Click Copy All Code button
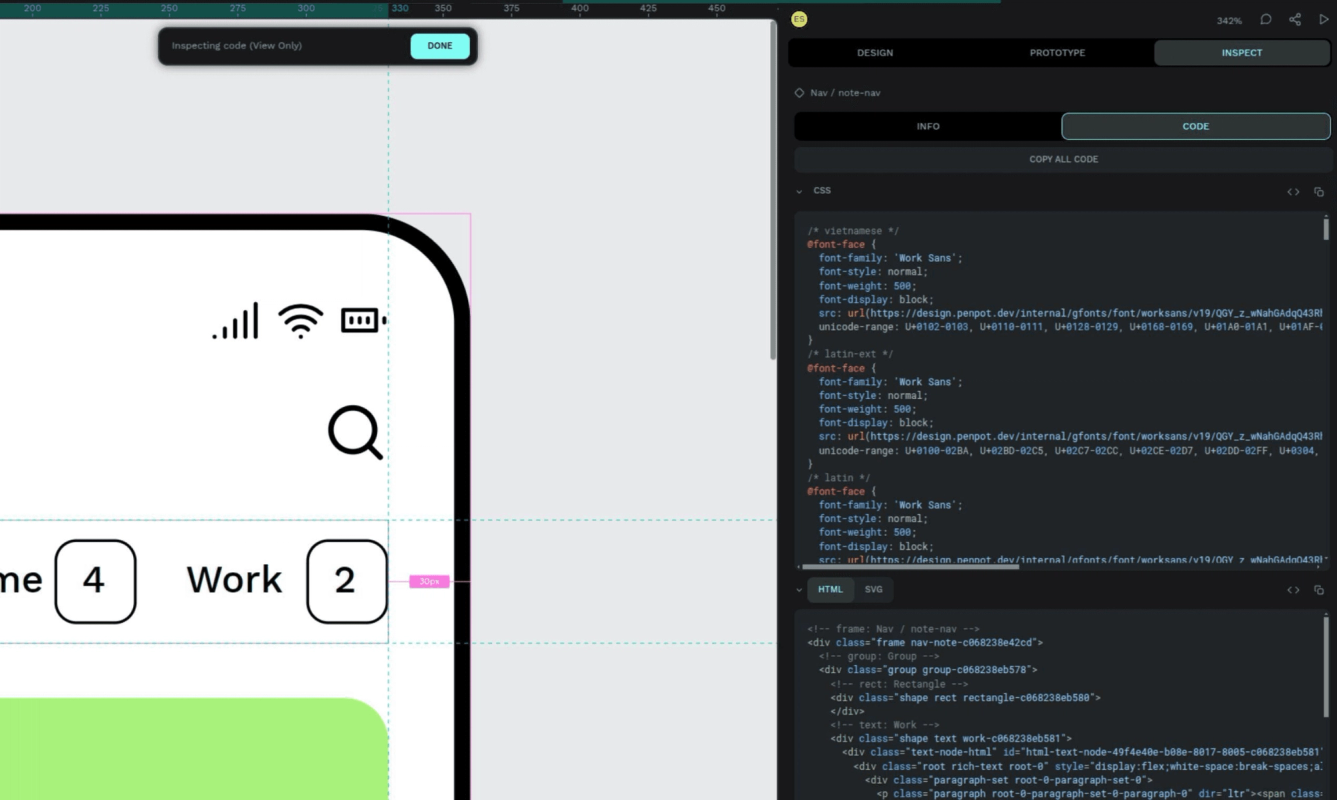The image size is (1337, 800). (1064, 159)
